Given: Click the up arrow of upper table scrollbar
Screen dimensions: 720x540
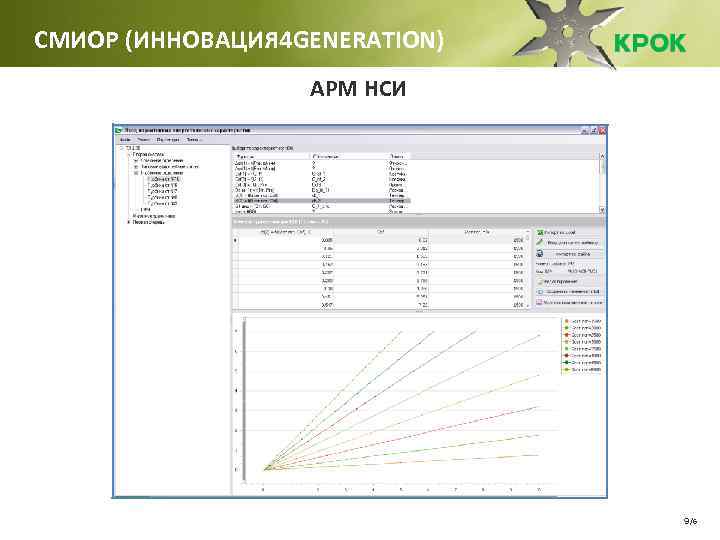Looking at the screenshot, I should pyautogui.click(x=602, y=157).
